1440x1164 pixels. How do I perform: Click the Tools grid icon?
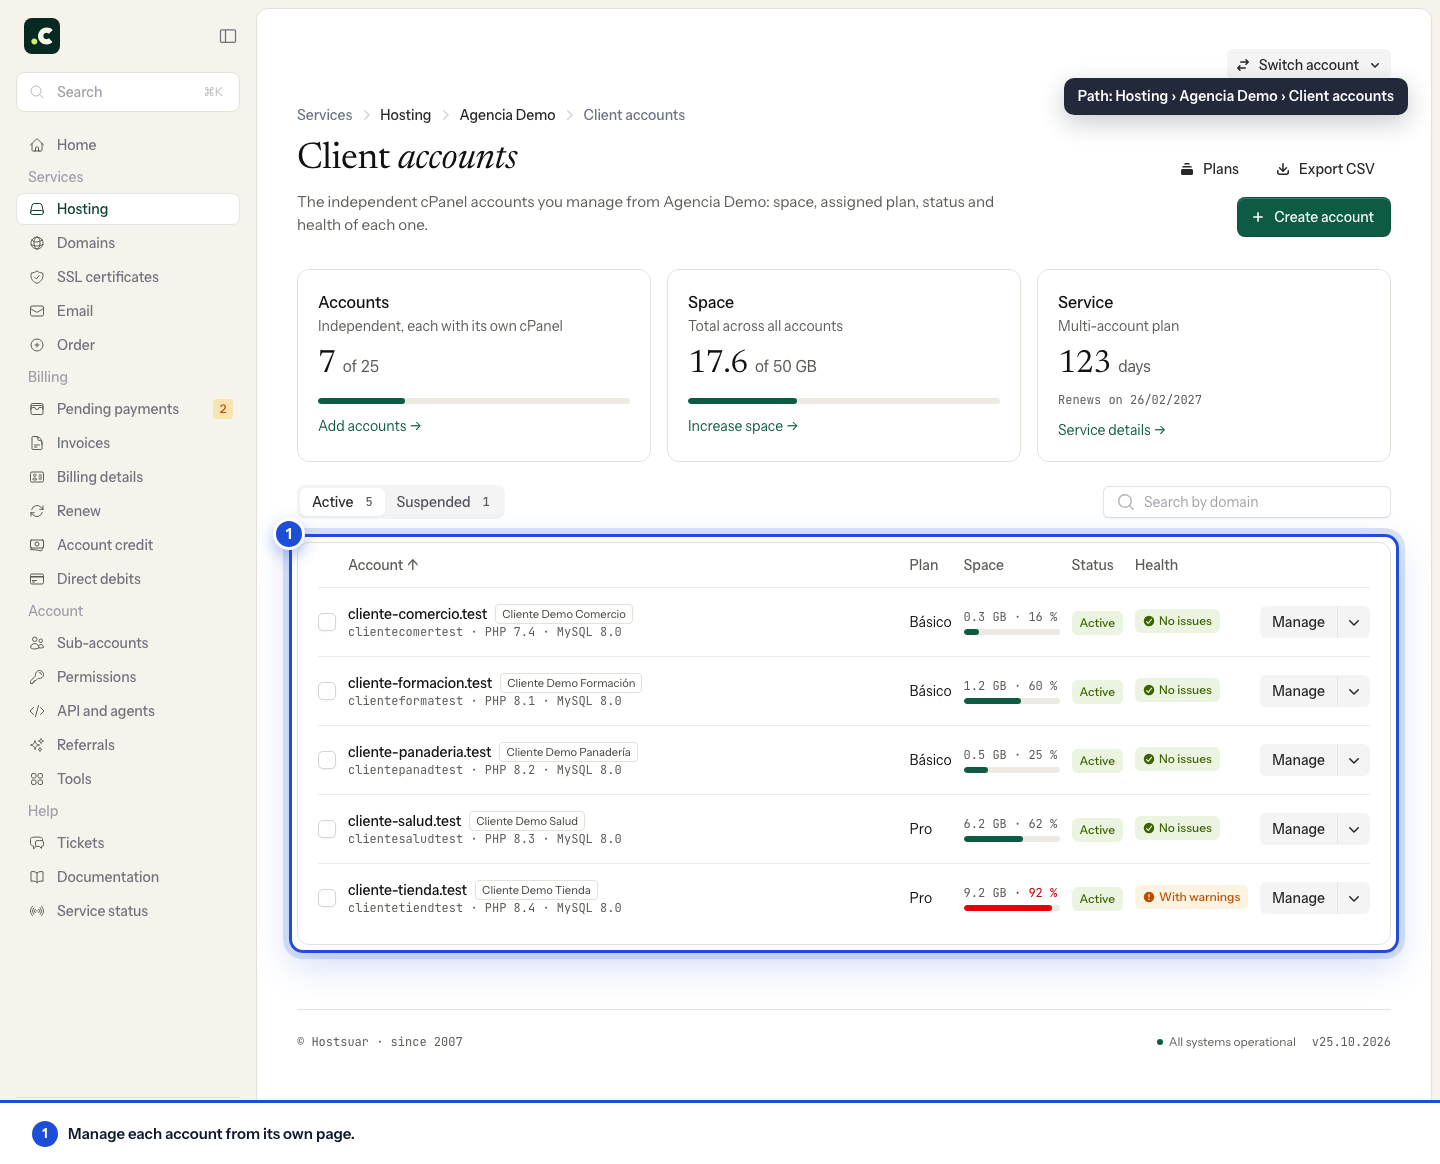pyautogui.click(x=37, y=779)
